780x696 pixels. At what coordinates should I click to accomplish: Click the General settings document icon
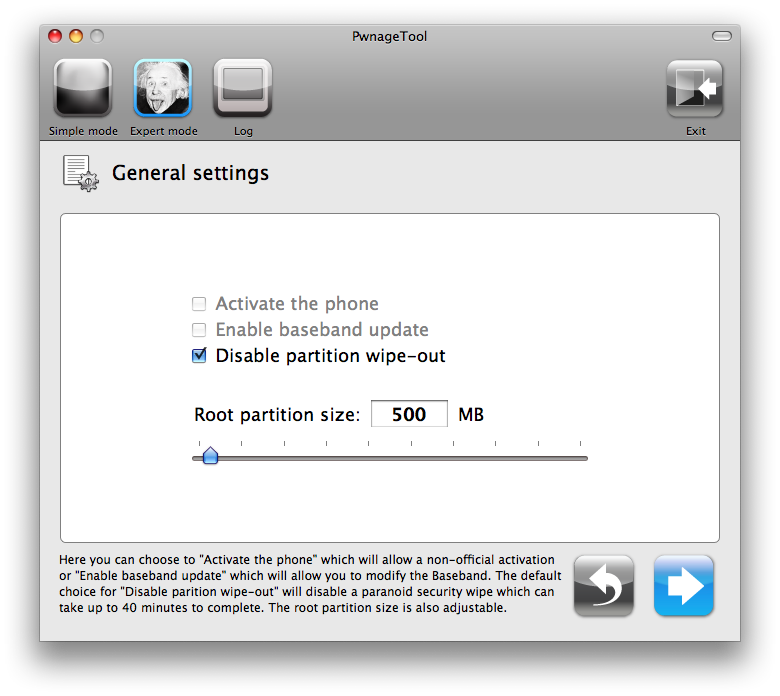pos(81,173)
